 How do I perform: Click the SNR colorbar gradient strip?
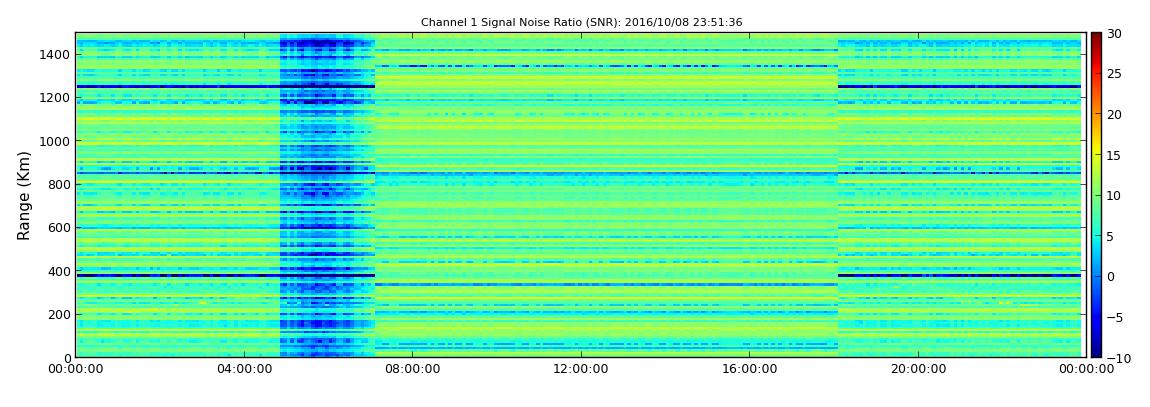pyautogui.click(x=1096, y=195)
